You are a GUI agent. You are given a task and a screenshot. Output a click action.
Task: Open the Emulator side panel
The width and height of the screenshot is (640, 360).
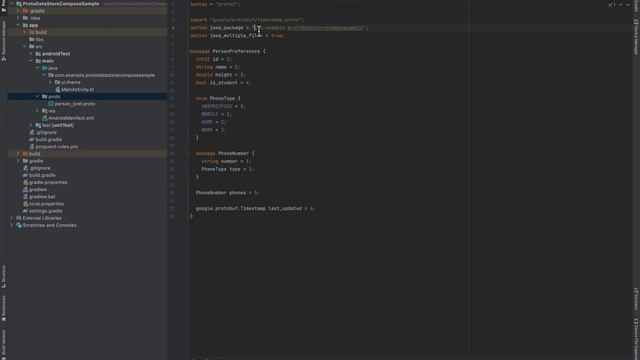(x=636, y=299)
